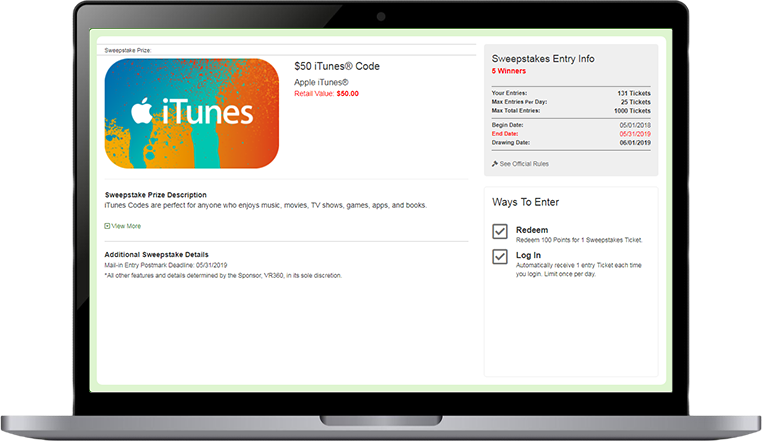Screen dimensions: 762x441
Task: Click the Max Total Entries label
Action: pyautogui.click(x=516, y=110)
